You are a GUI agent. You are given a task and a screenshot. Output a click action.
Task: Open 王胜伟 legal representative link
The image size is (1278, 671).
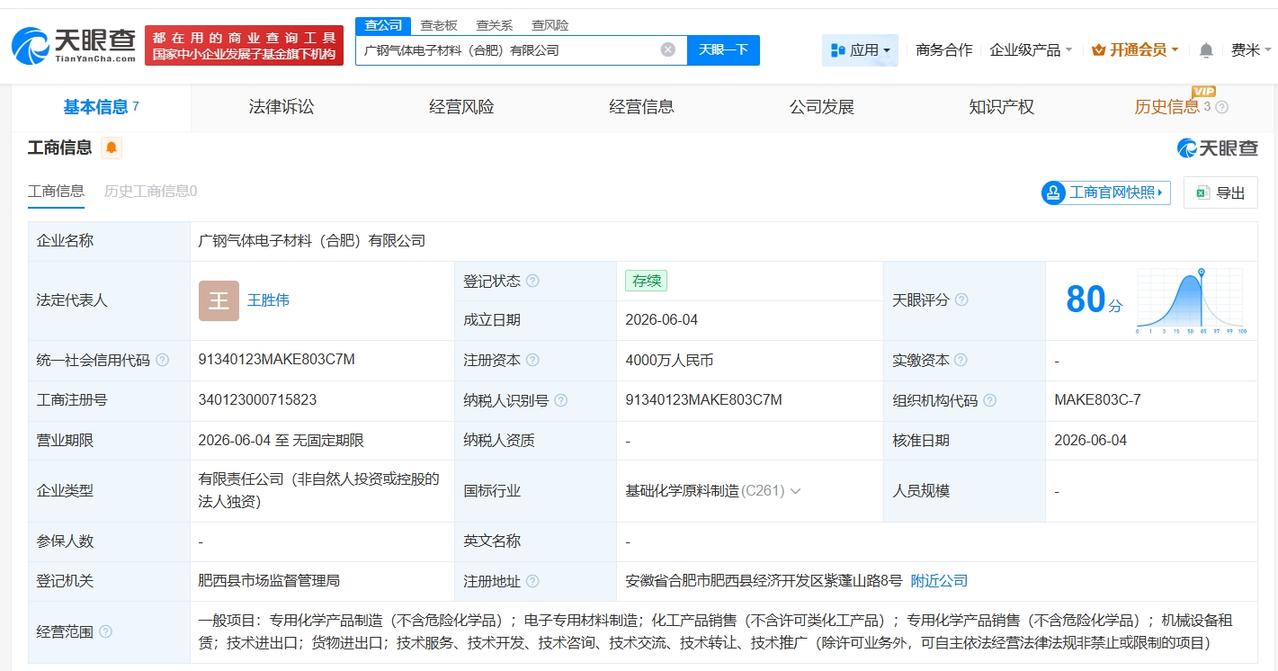pos(268,300)
